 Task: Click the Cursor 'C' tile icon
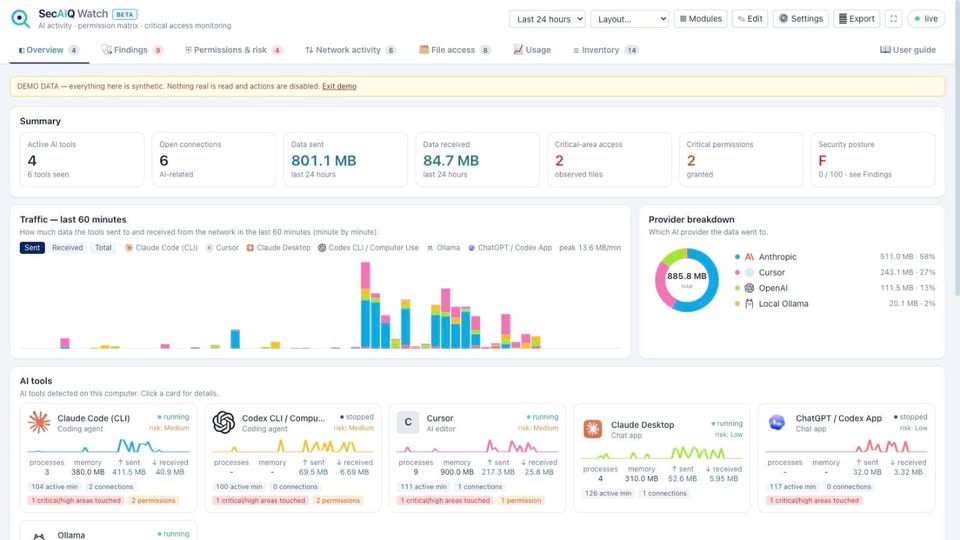(x=408, y=422)
